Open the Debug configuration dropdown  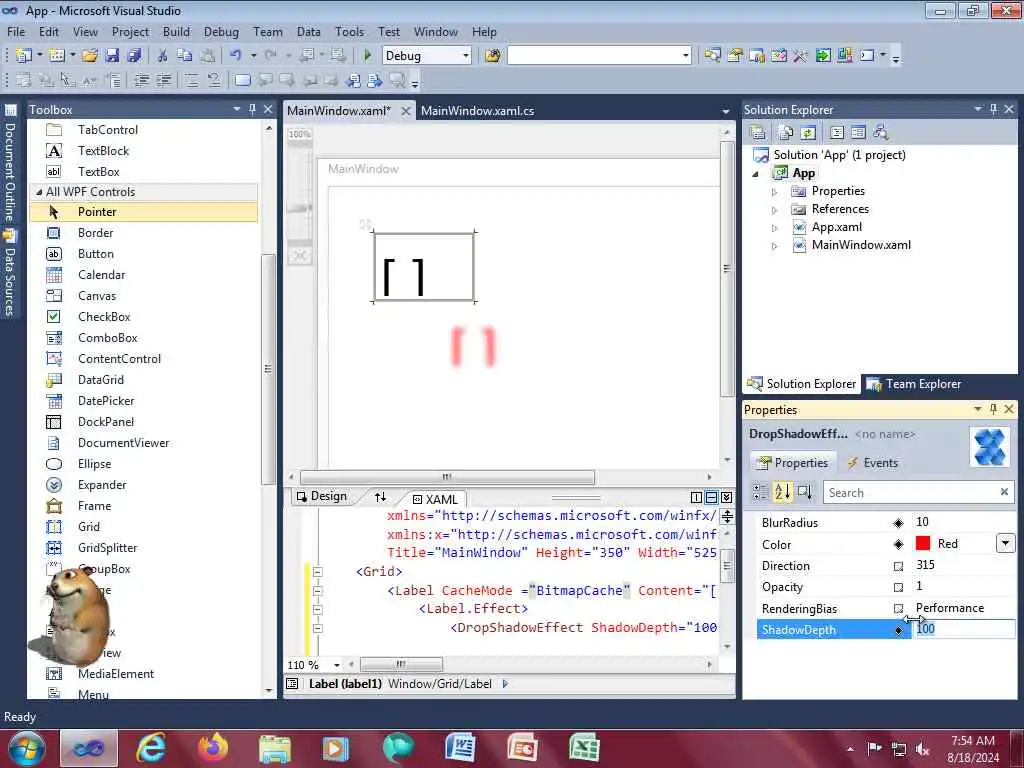click(x=466, y=56)
